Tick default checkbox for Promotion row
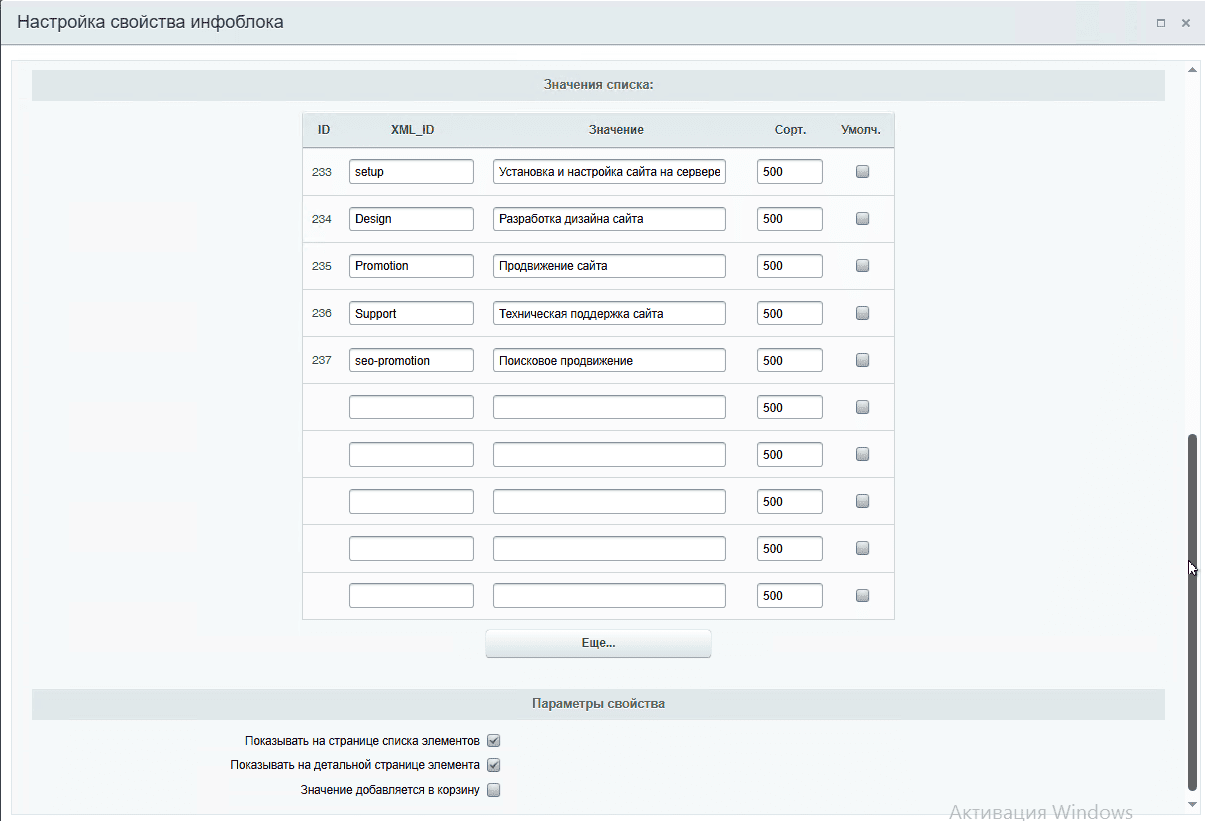 point(863,266)
